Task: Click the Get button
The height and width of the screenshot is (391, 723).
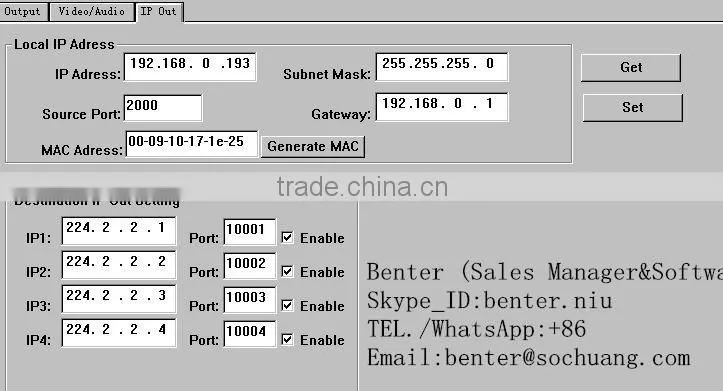Action: (x=631, y=67)
